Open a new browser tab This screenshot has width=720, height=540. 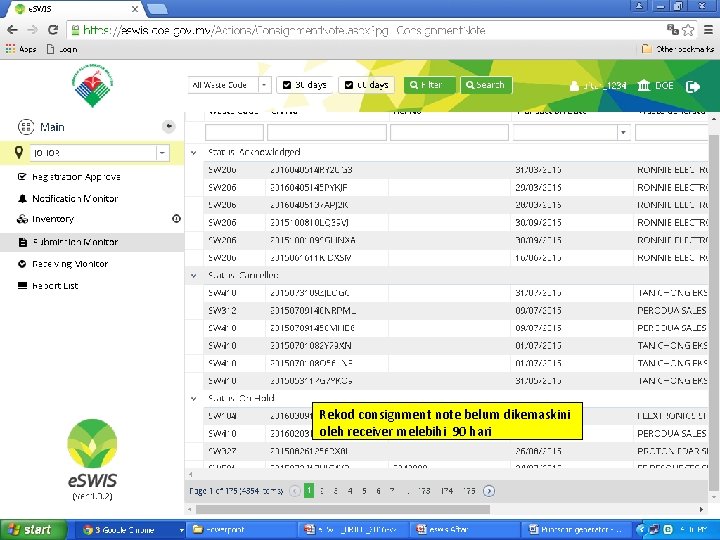click(157, 8)
